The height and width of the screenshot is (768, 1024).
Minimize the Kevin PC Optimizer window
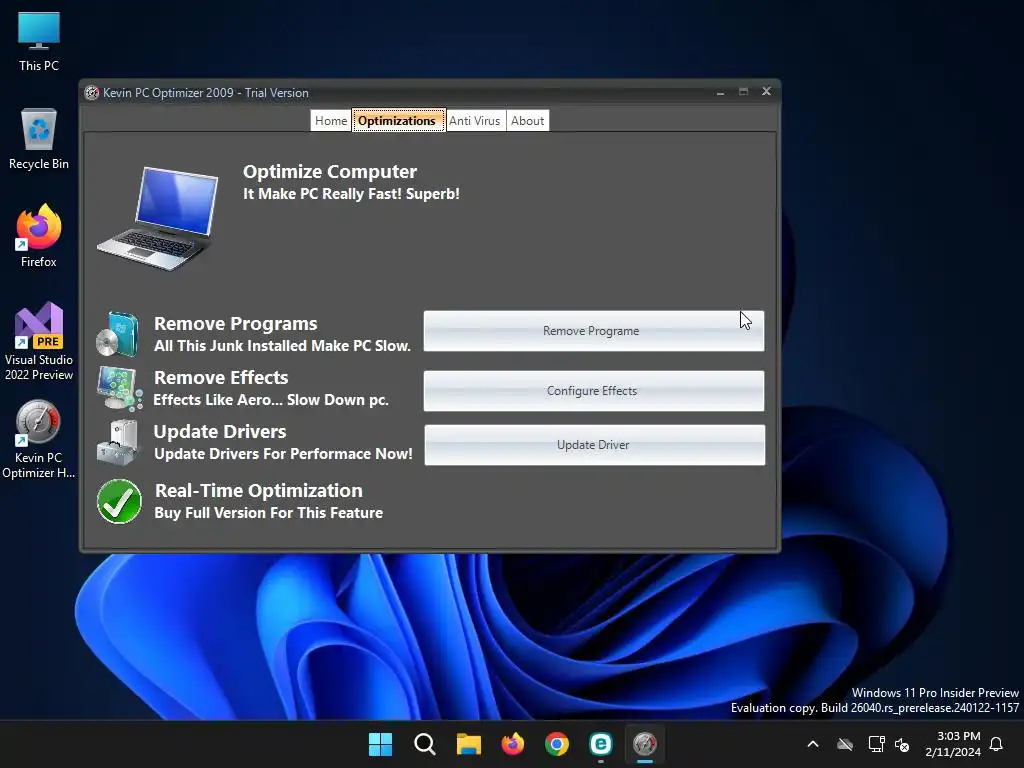(x=720, y=92)
